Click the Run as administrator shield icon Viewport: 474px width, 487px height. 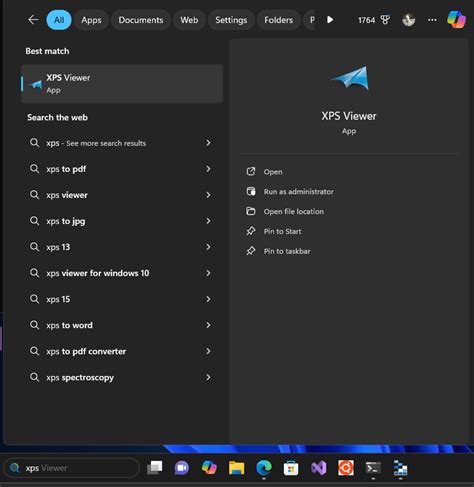pyautogui.click(x=251, y=191)
